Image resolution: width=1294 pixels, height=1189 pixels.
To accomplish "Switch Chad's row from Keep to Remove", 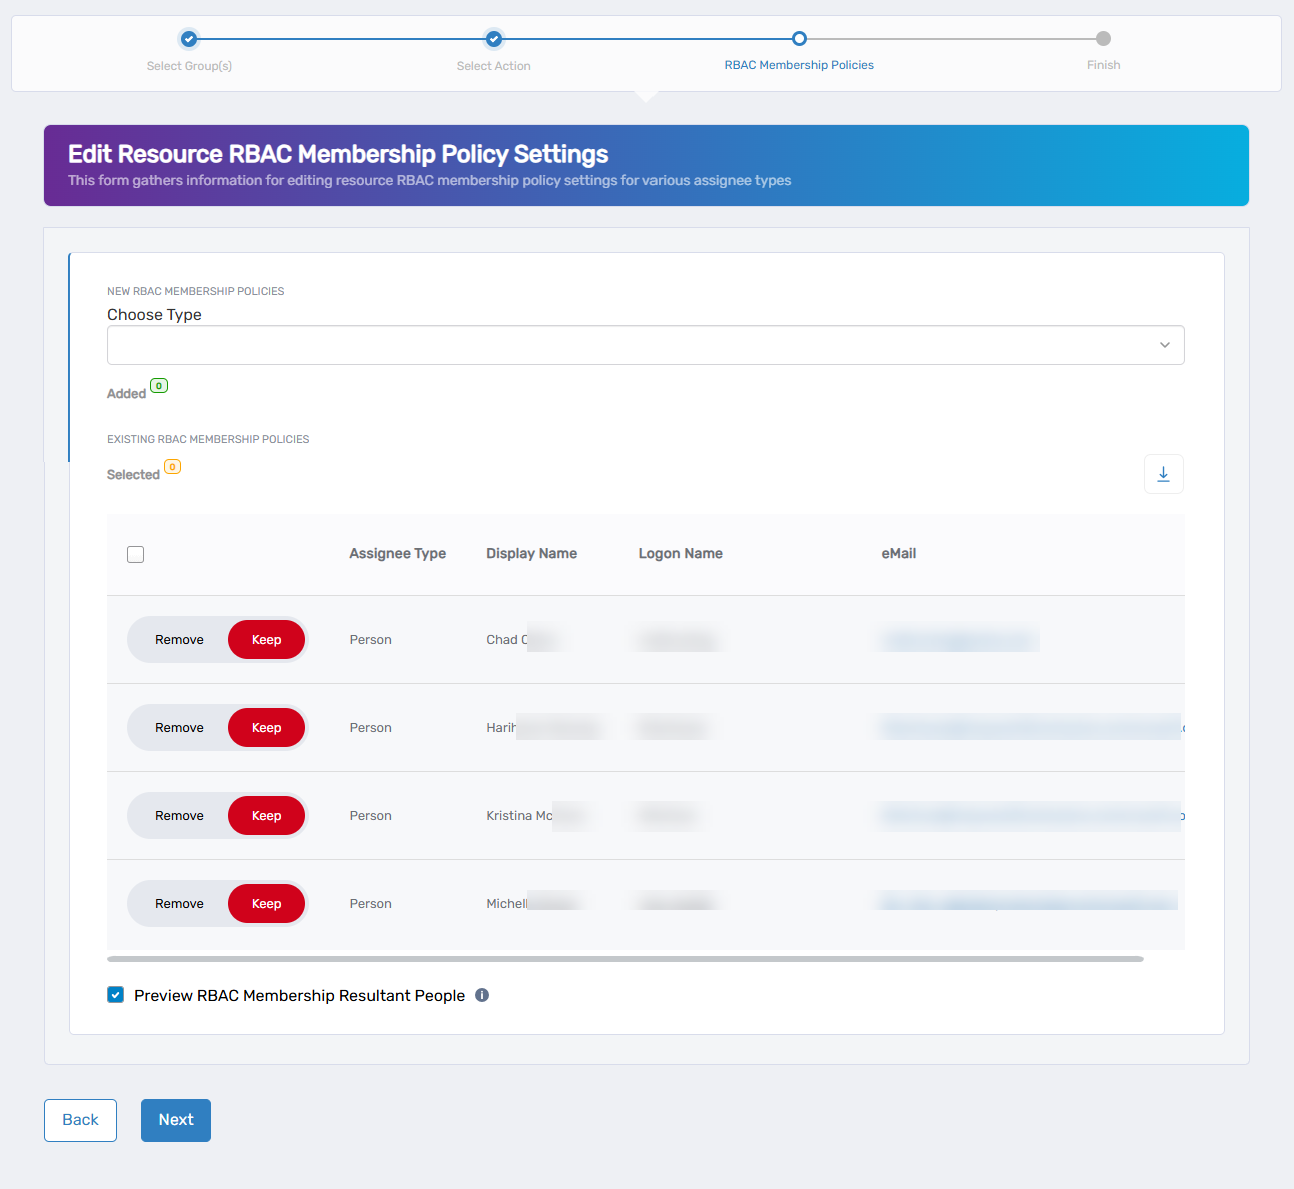I will [179, 639].
